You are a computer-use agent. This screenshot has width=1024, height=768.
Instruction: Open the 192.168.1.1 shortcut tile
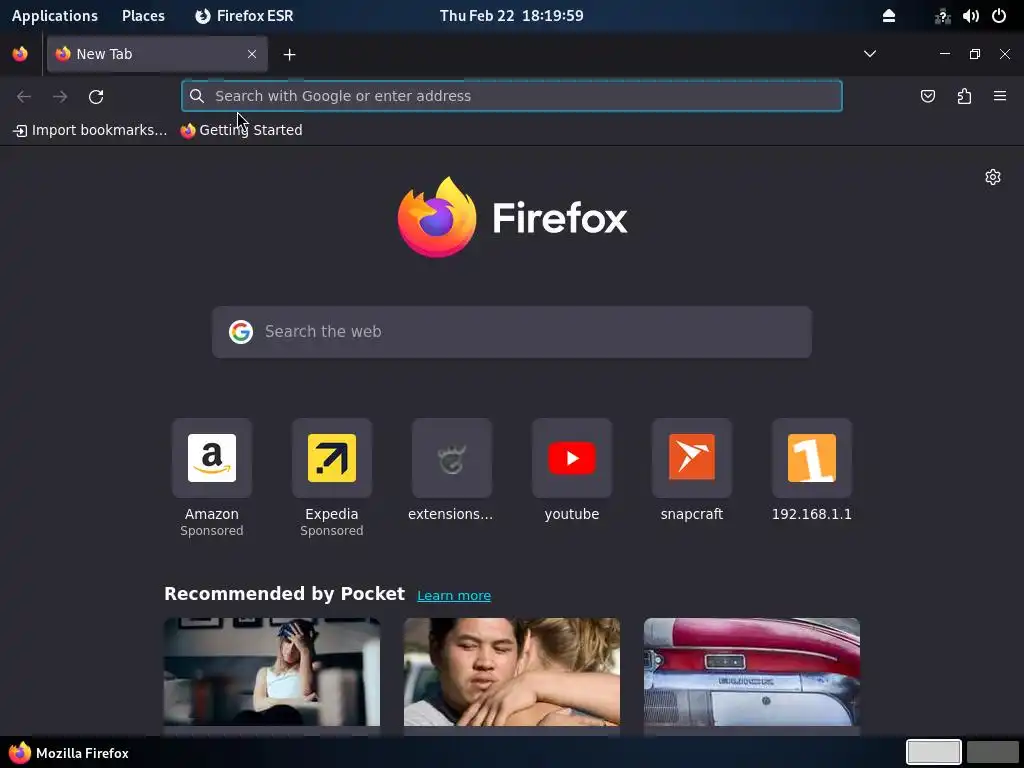pos(812,470)
